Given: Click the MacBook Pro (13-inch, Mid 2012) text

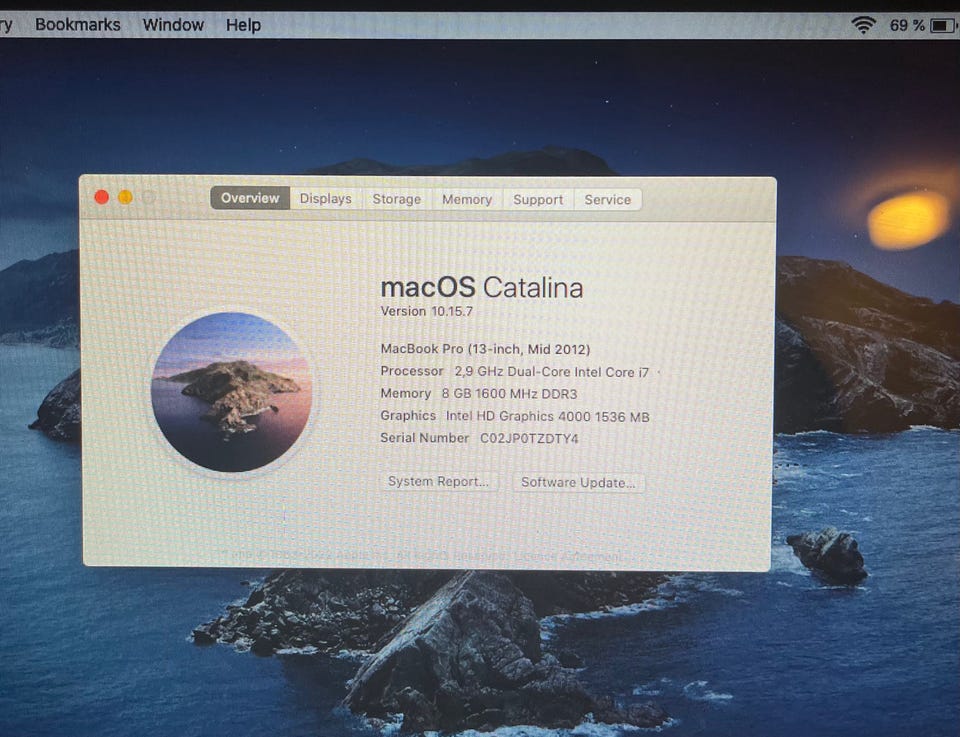Looking at the screenshot, I should [x=486, y=349].
